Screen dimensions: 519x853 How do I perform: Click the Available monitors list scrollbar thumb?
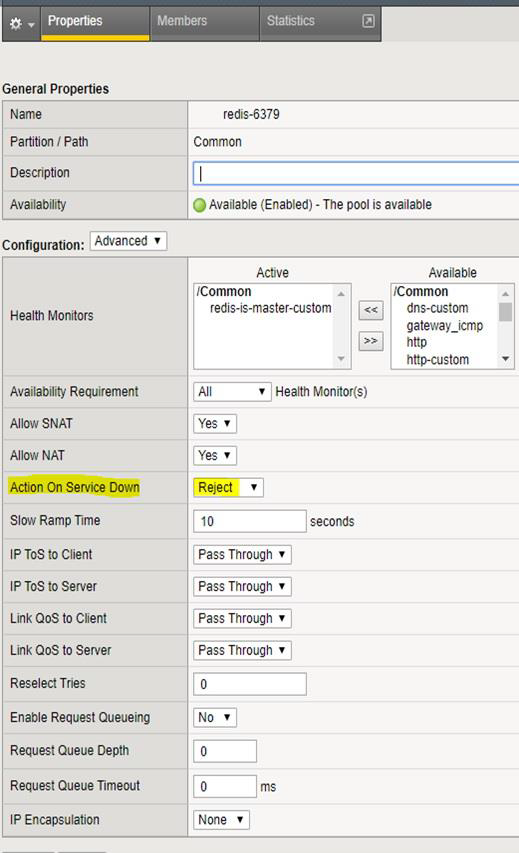[505, 312]
